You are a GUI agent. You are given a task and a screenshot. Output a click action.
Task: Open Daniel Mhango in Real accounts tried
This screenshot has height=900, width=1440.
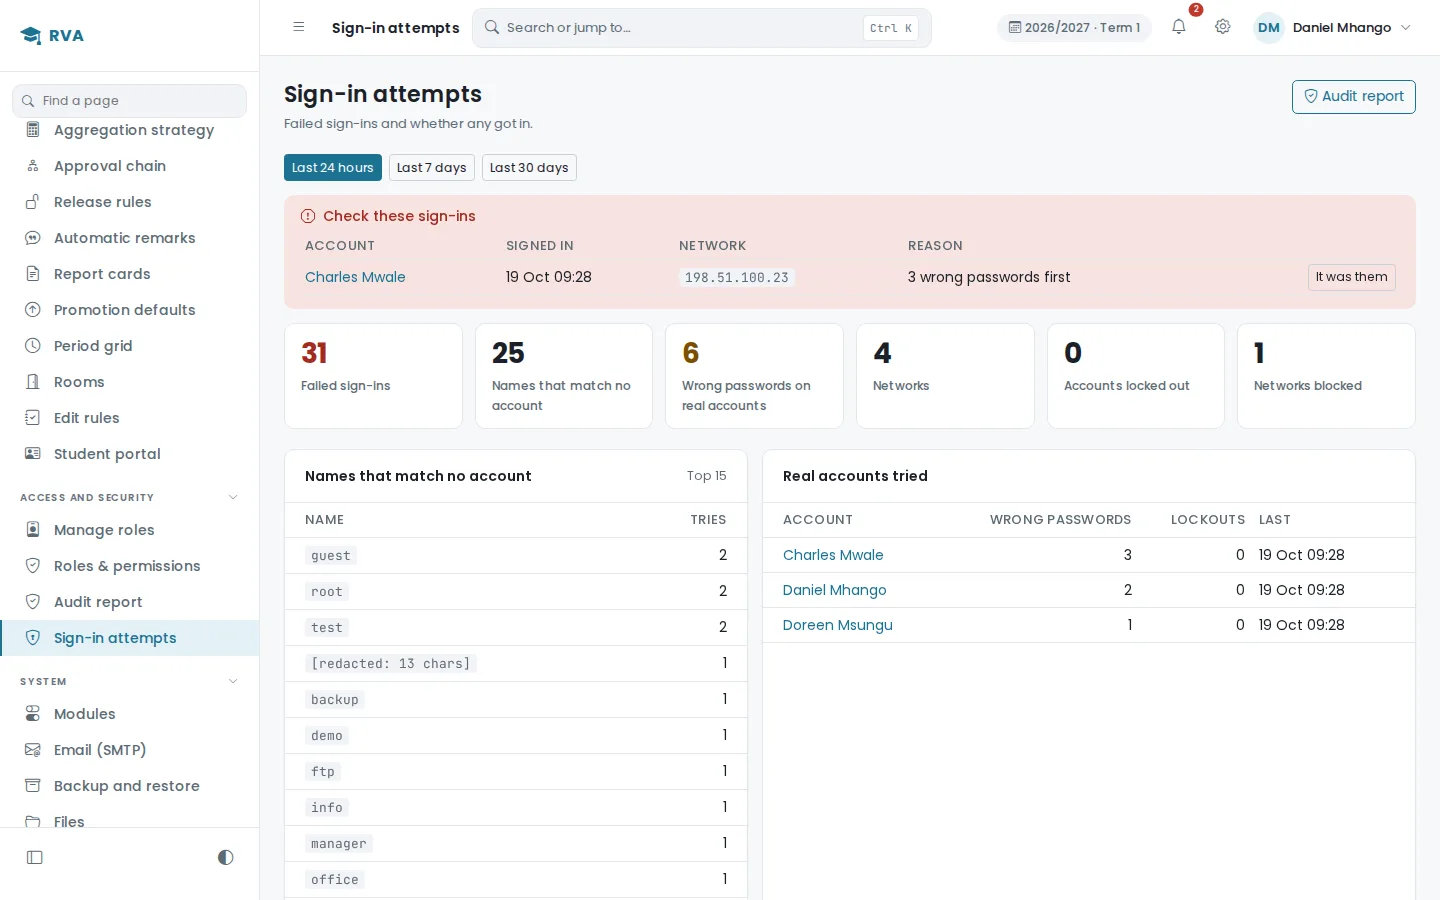coord(835,590)
